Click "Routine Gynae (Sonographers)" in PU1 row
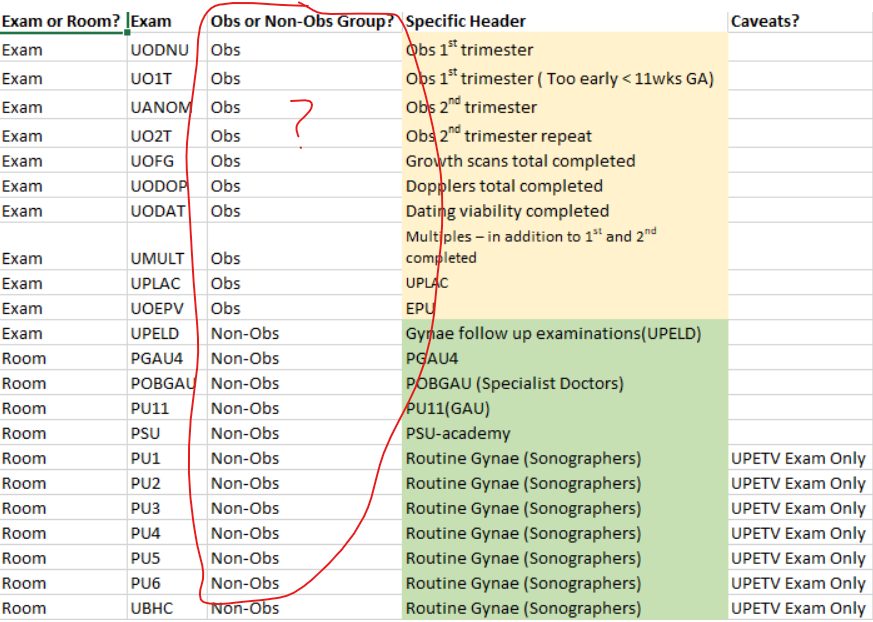The image size is (873, 622). pos(565,458)
